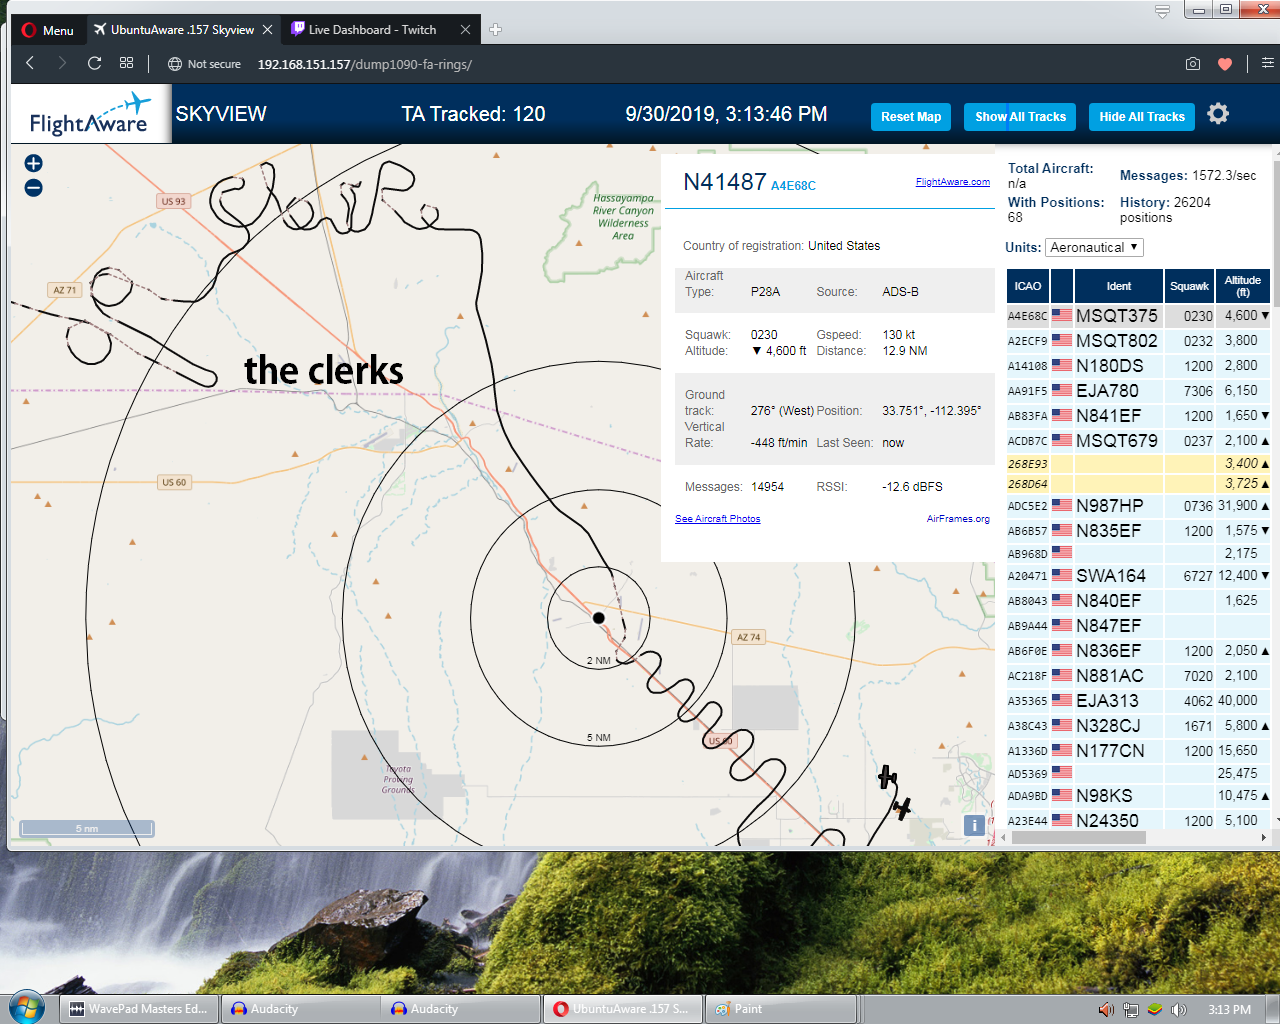Select aircraft row N177CN
The image size is (1280, 1024).
point(1138,751)
